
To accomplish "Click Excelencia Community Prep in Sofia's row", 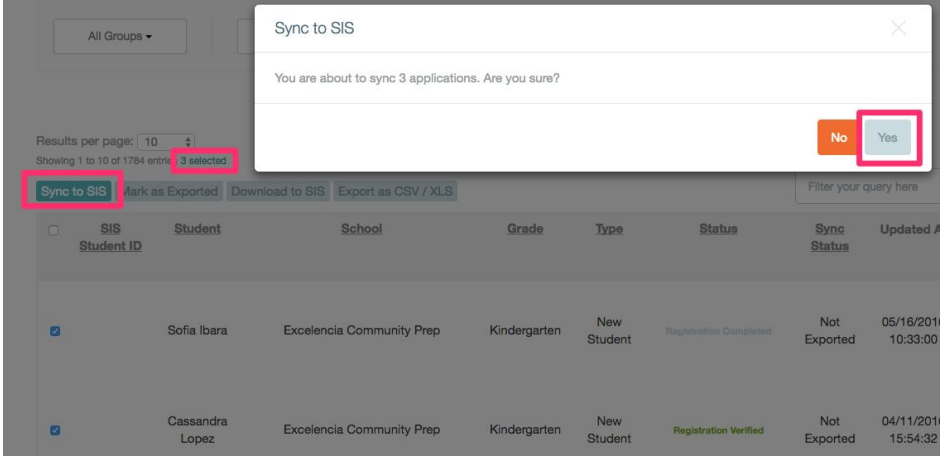I will 361,330.
